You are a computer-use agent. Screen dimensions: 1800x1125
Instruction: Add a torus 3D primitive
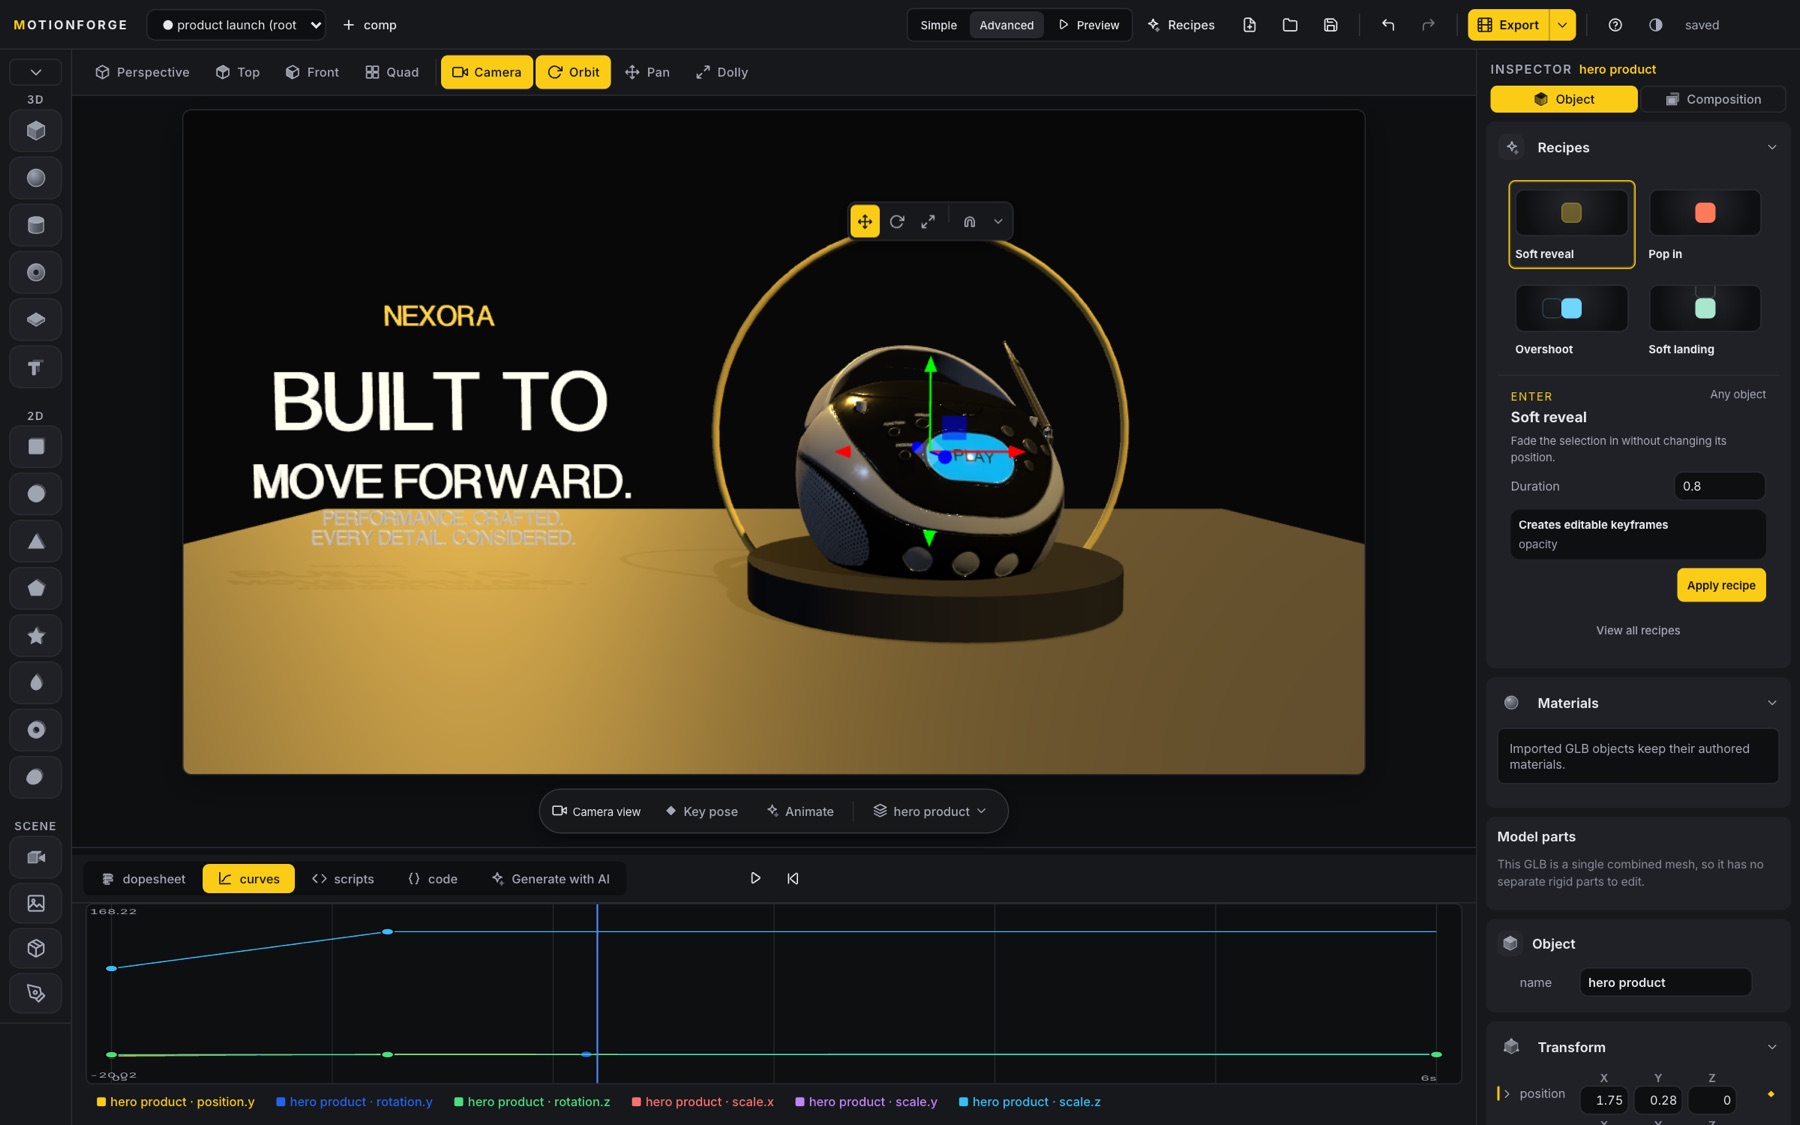pyautogui.click(x=36, y=272)
